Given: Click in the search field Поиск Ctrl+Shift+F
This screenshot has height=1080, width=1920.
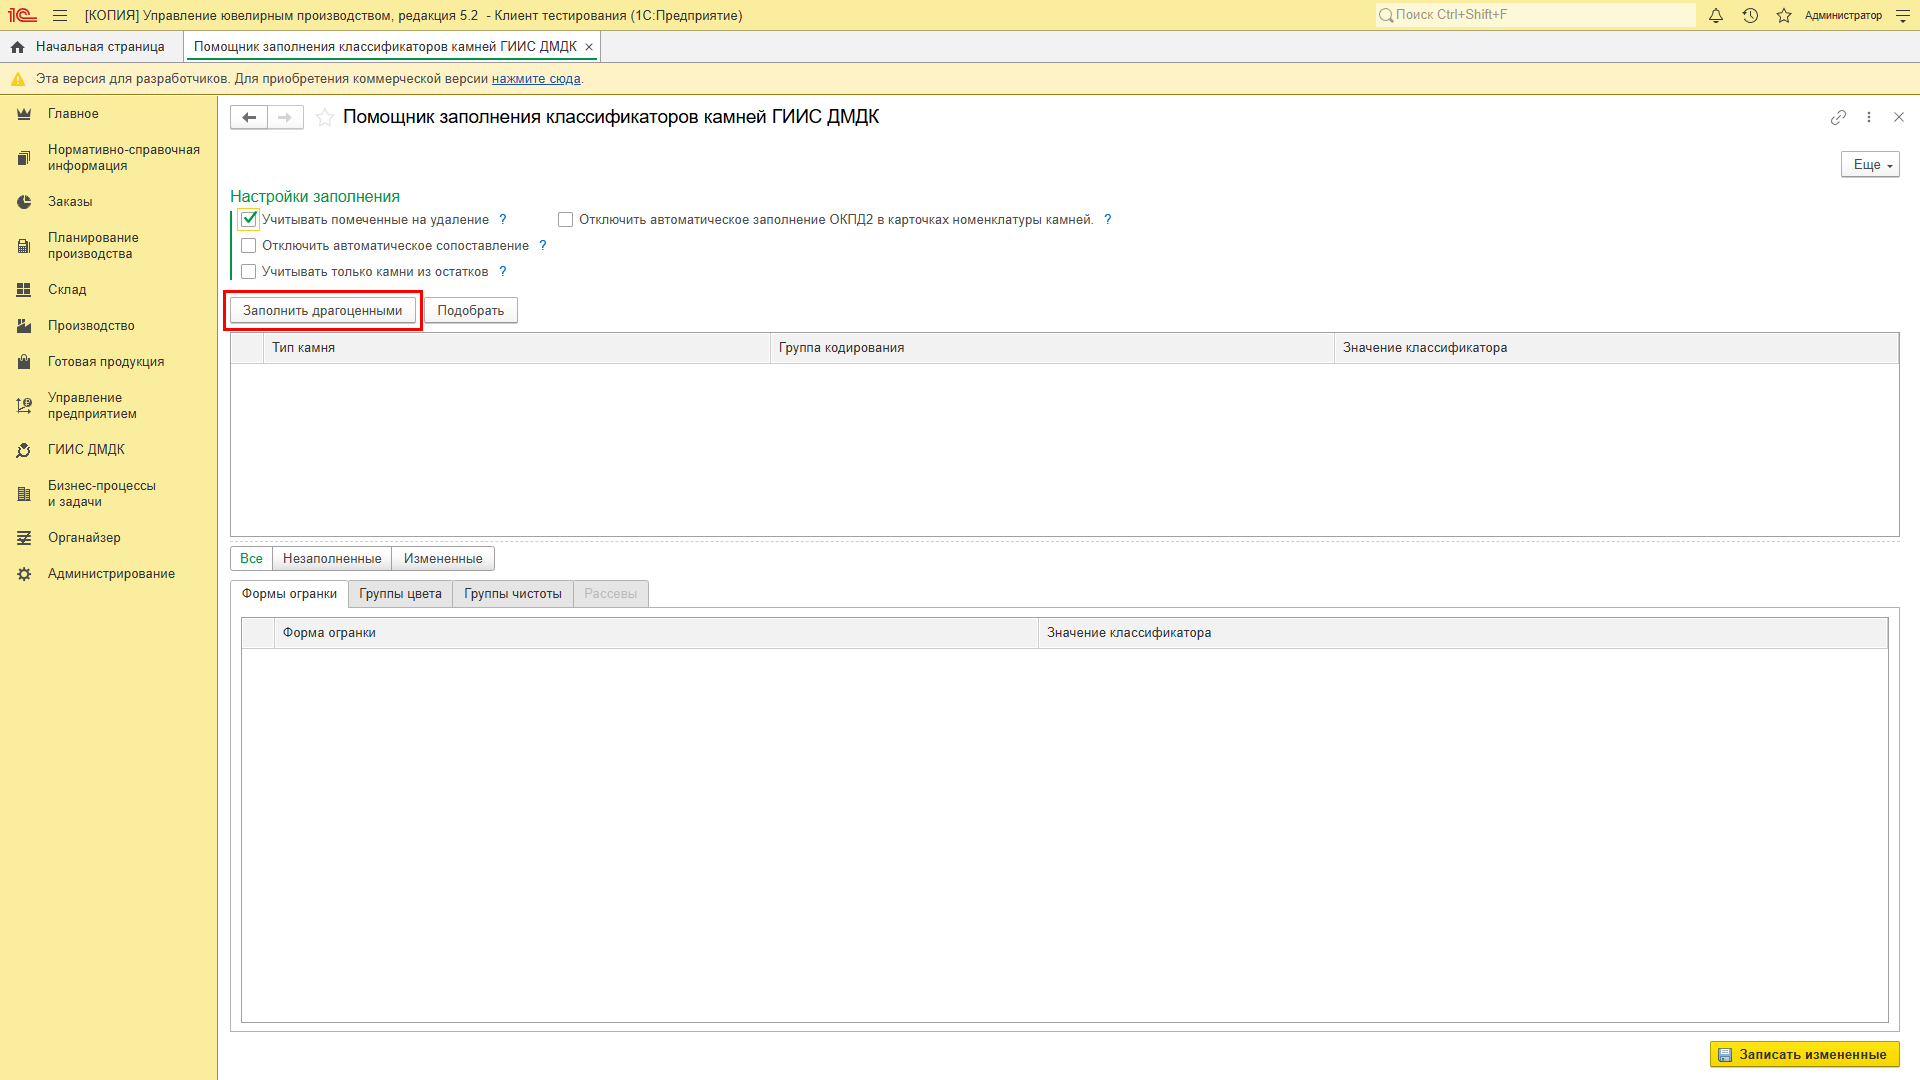Looking at the screenshot, I should pos(1535,15).
